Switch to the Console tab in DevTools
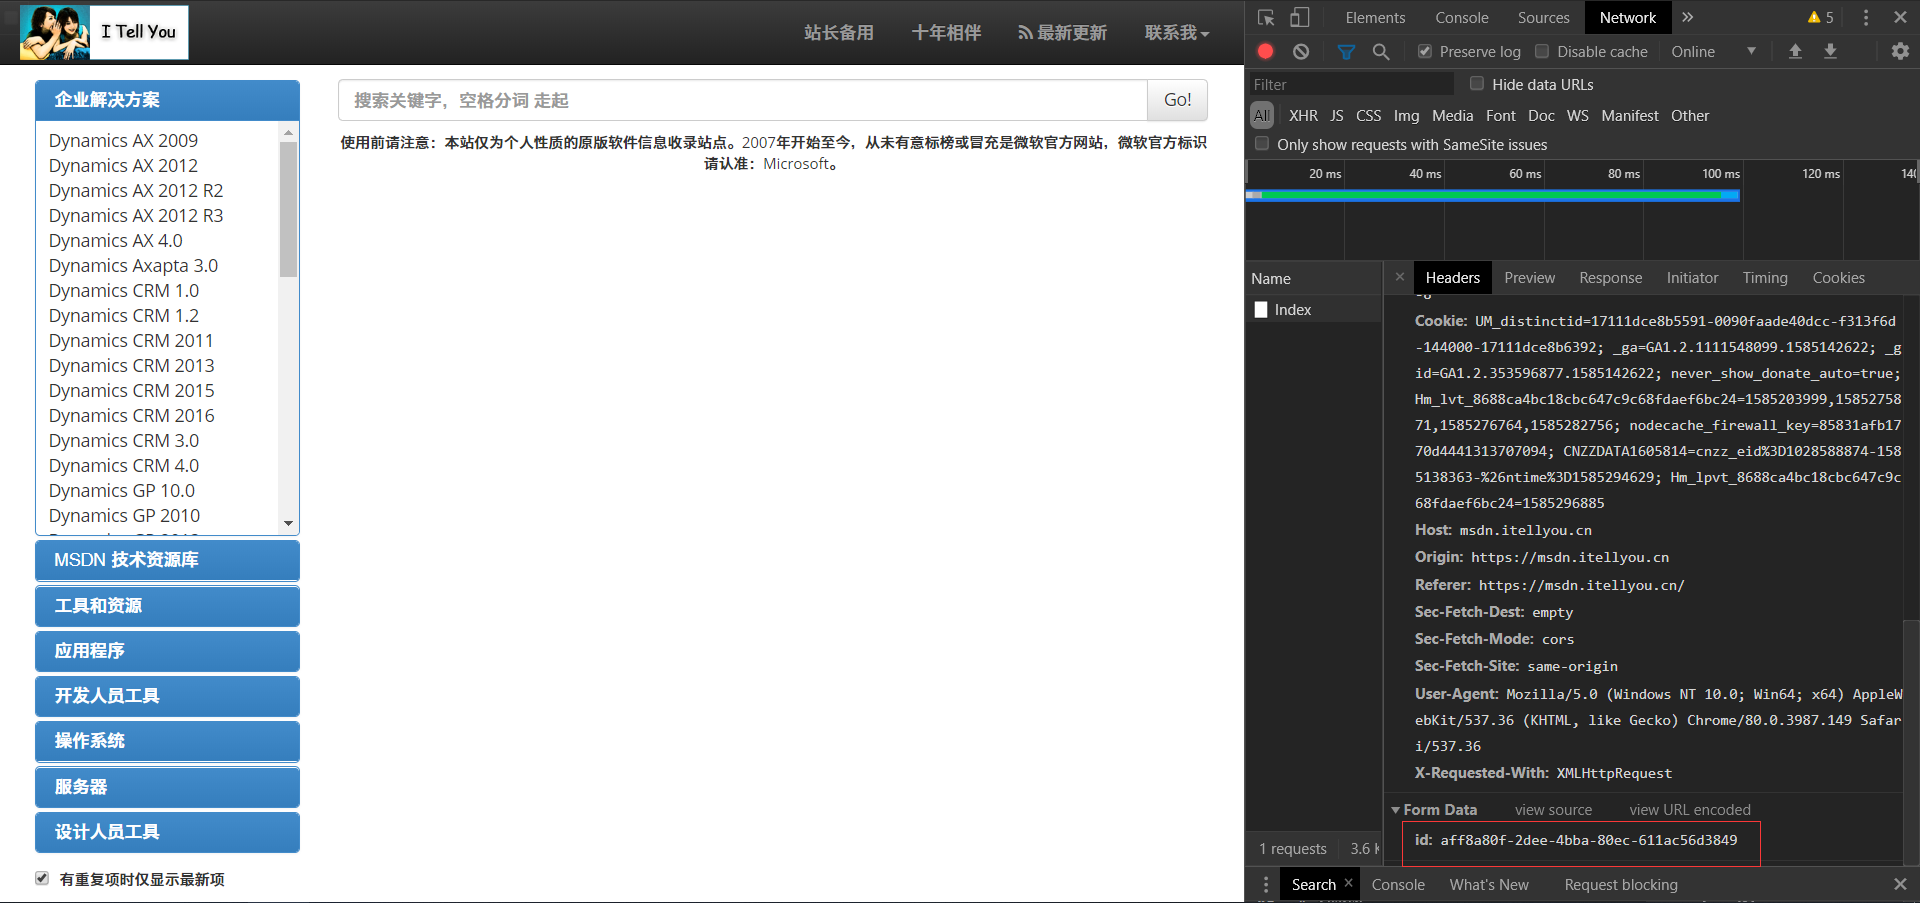Viewport: 1920px width, 903px height. pyautogui.click(x=1461, y=17)
